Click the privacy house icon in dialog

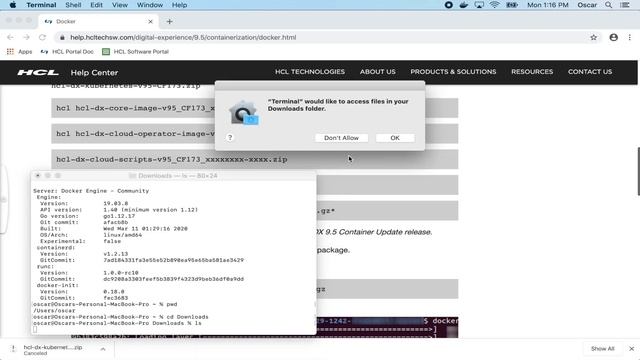pos(243,113)
